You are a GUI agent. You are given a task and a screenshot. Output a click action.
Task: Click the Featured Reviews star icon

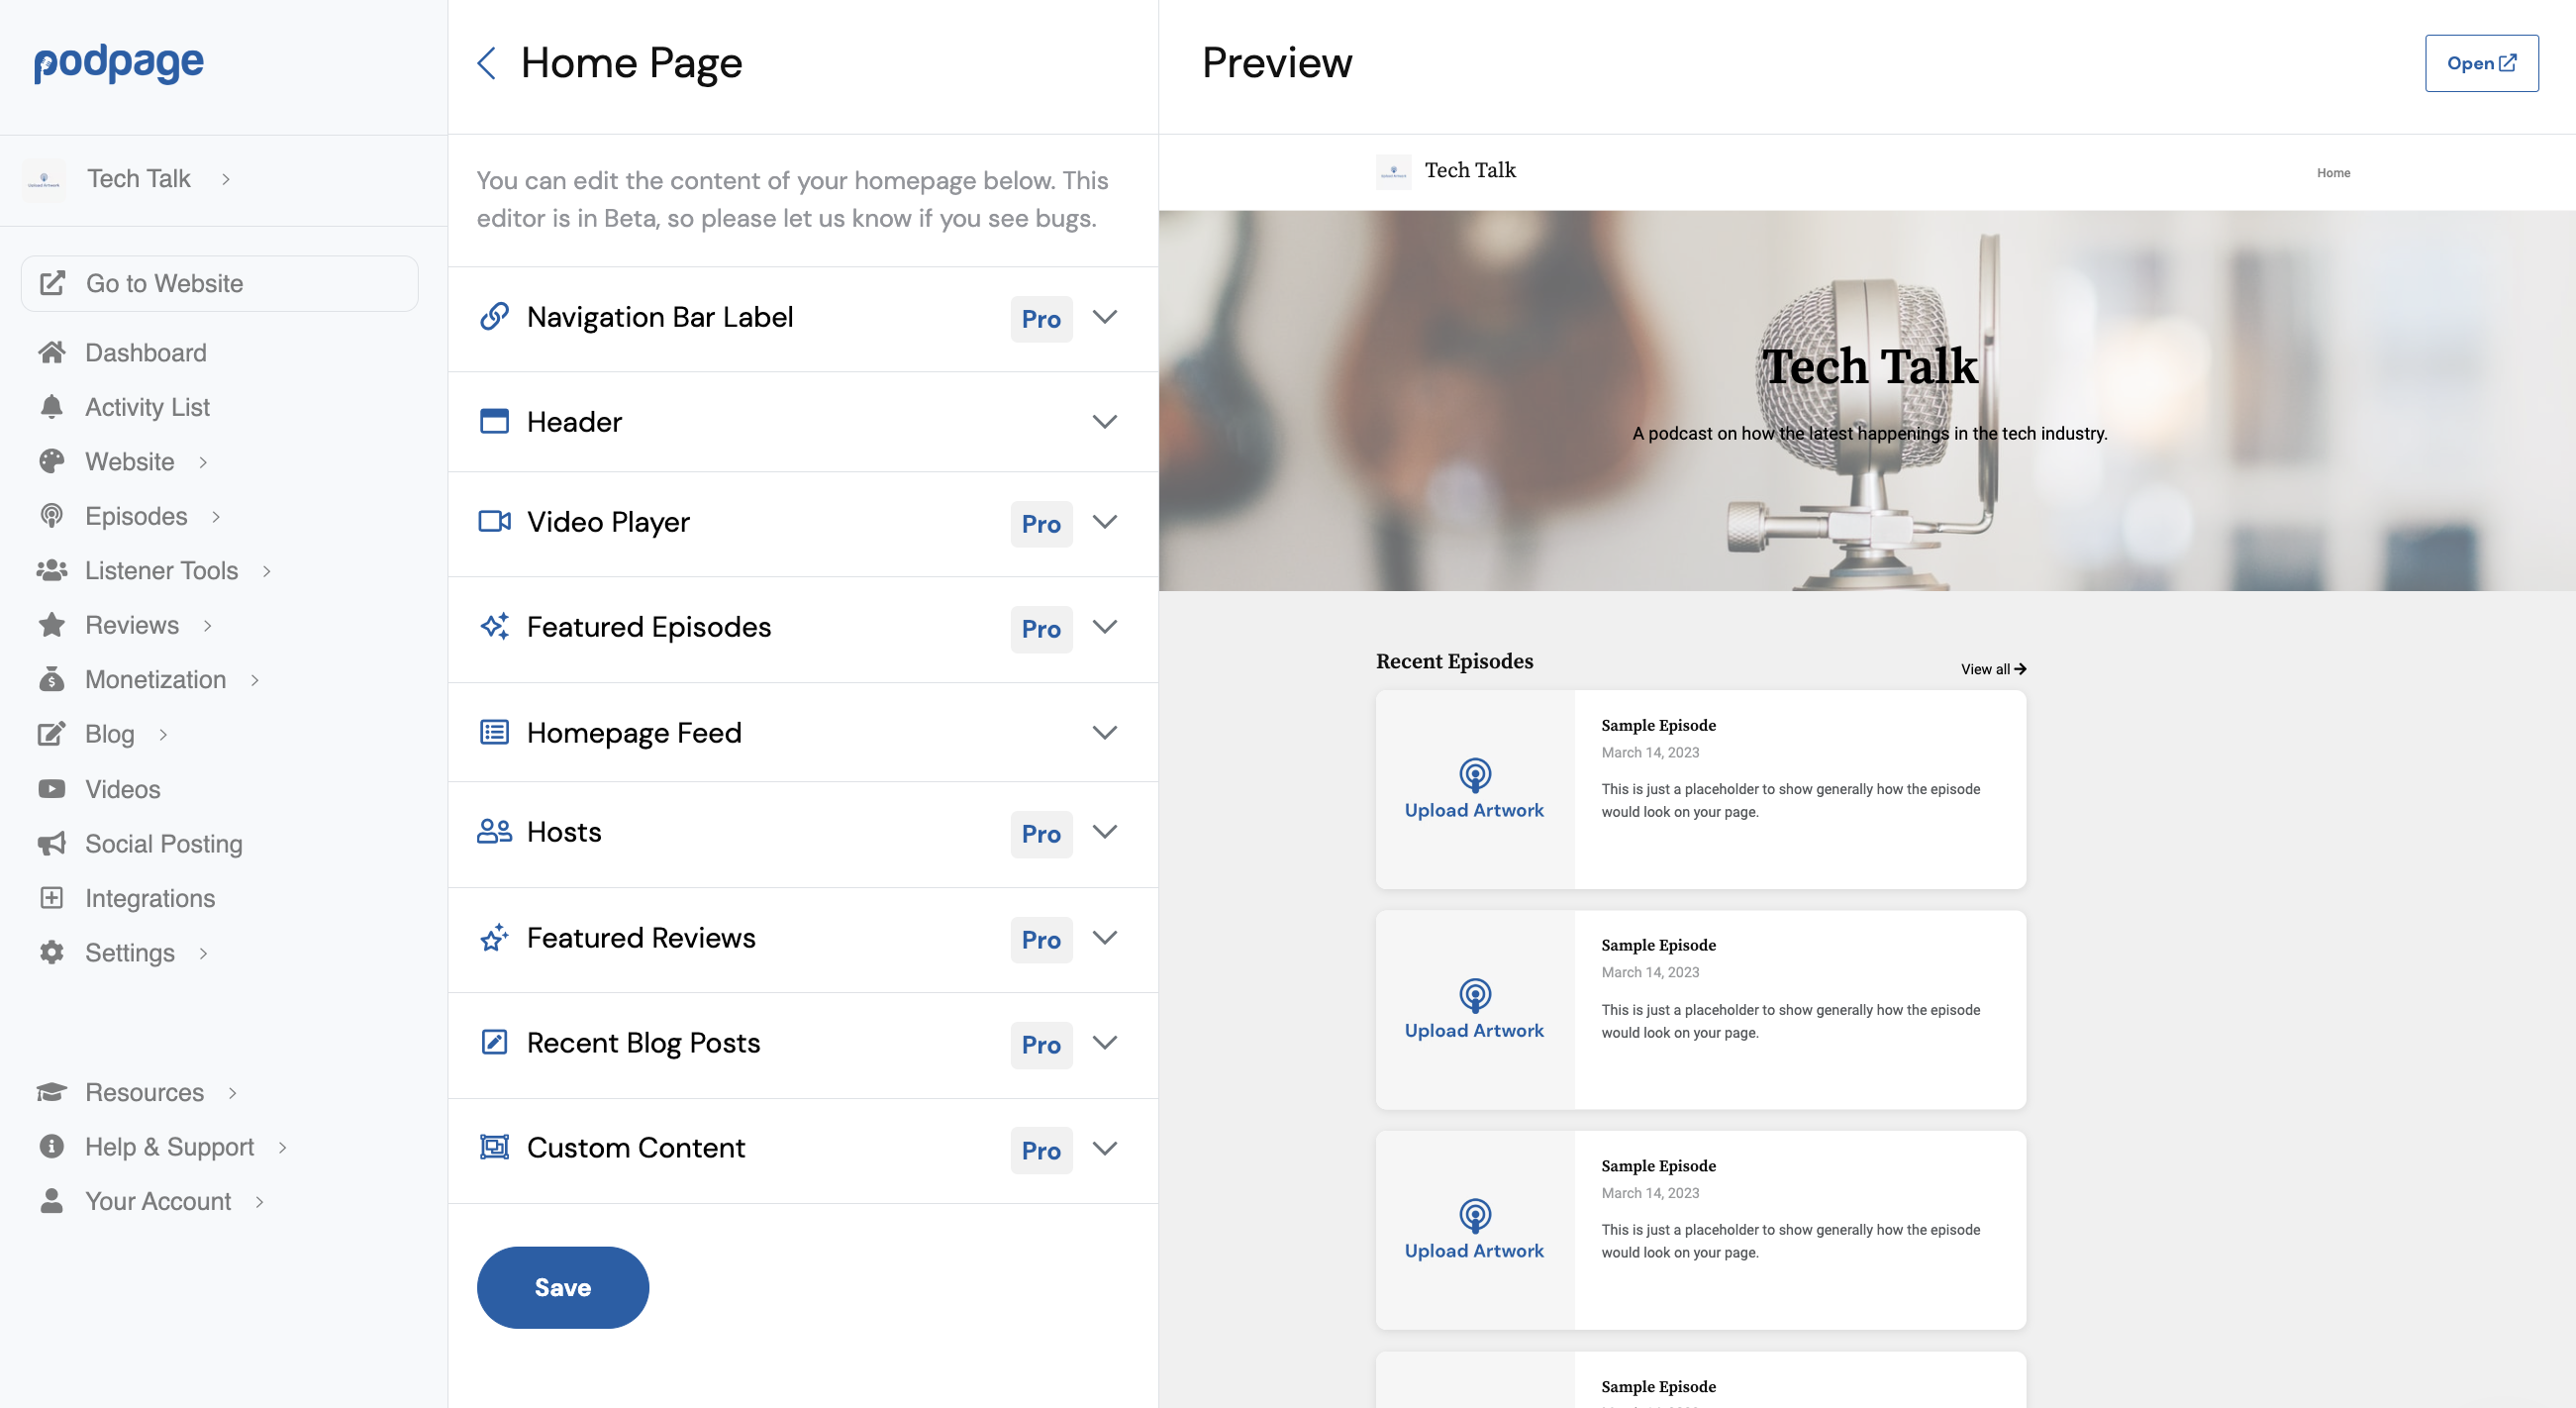pyautogui.click(x=495, y=938)
